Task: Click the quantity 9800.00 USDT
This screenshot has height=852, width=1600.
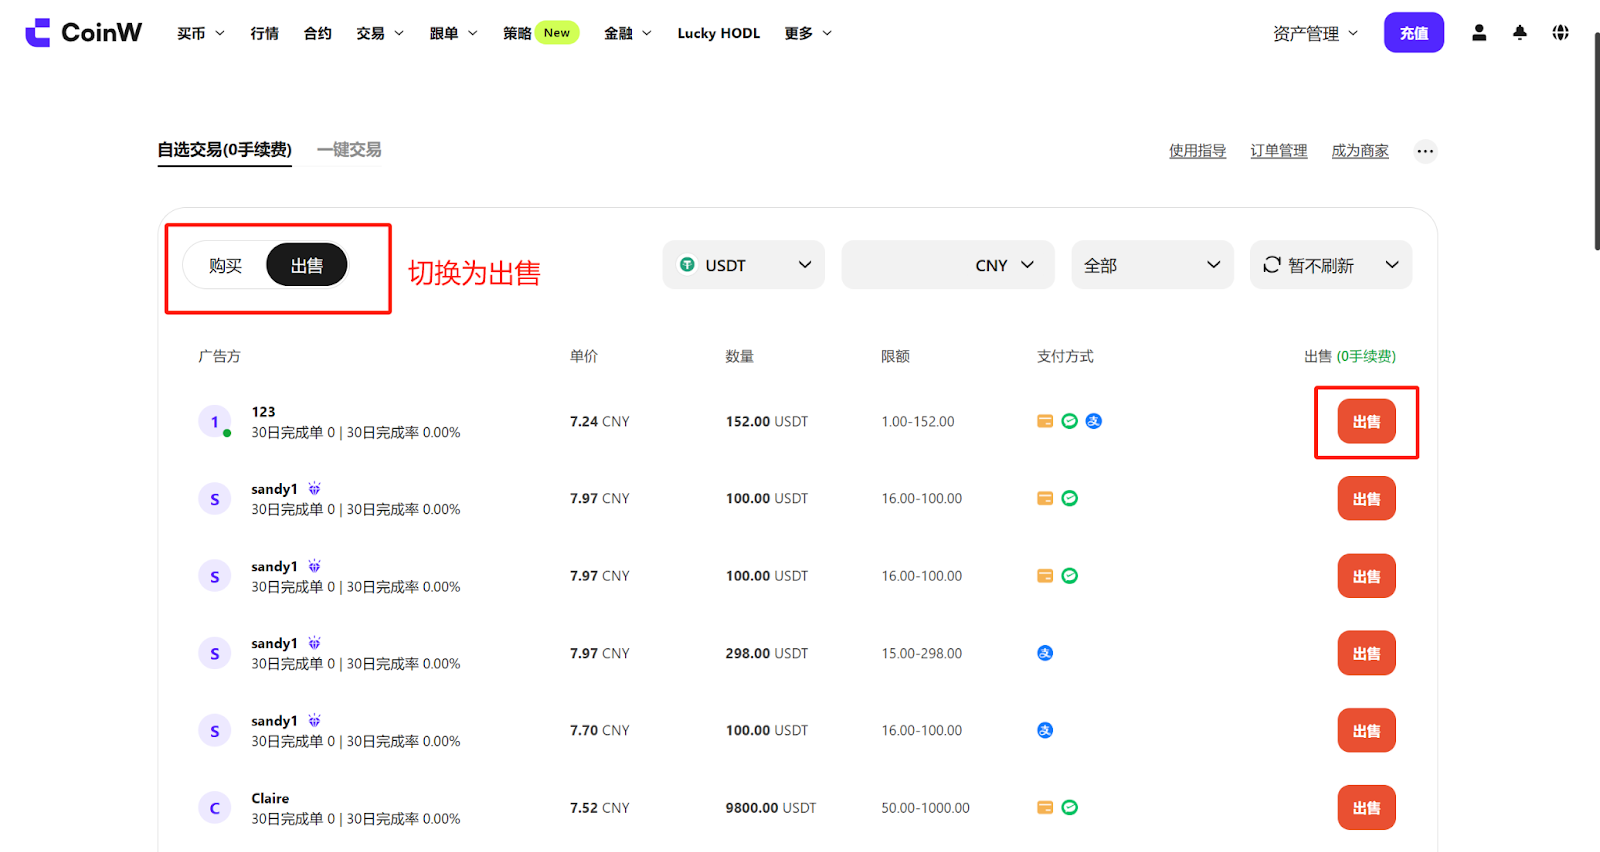Action: pyautogui.click(x=771, y=808)
